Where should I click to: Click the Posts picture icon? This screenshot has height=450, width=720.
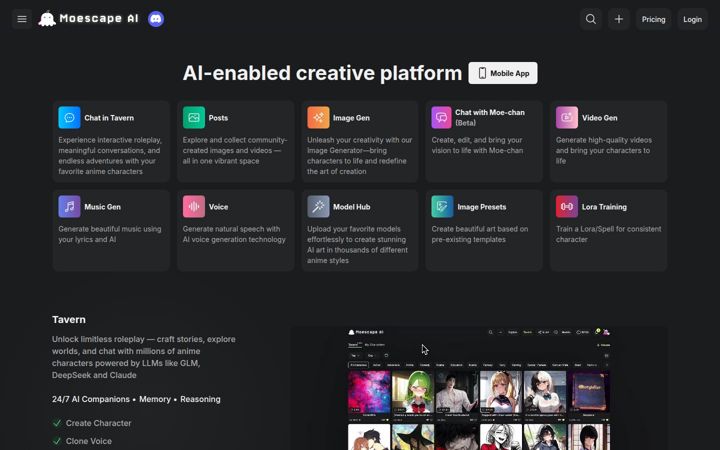pyautogui.click(x=194, y=118)
